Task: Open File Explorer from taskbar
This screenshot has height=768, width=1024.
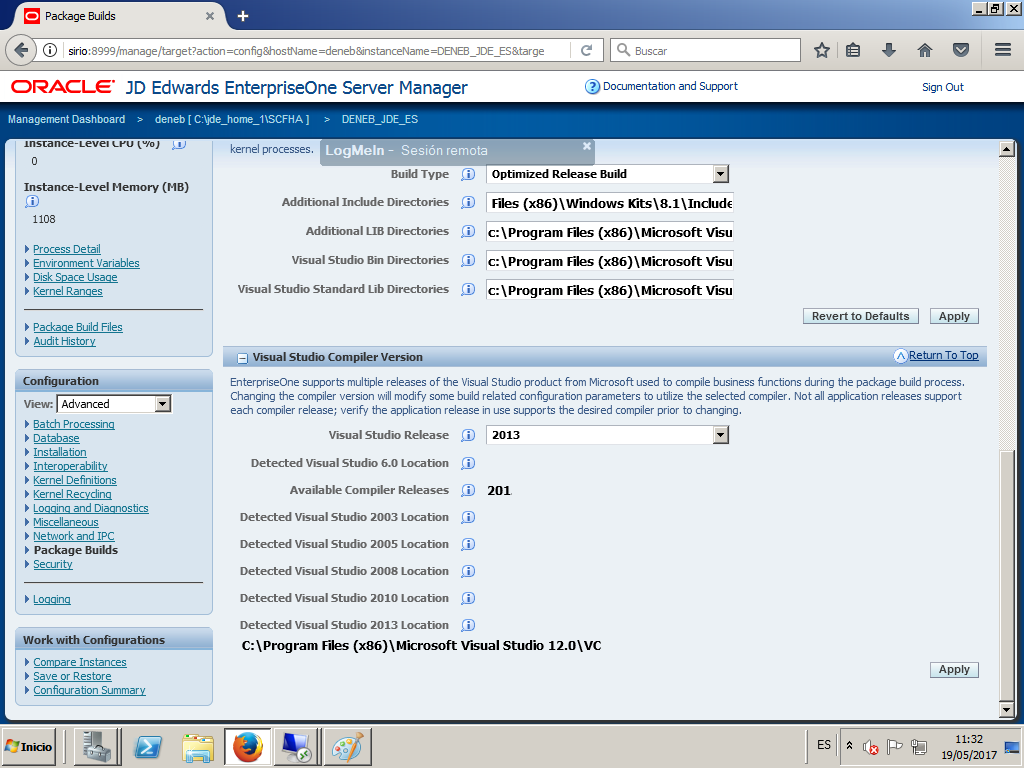Action: click(198, 746)
